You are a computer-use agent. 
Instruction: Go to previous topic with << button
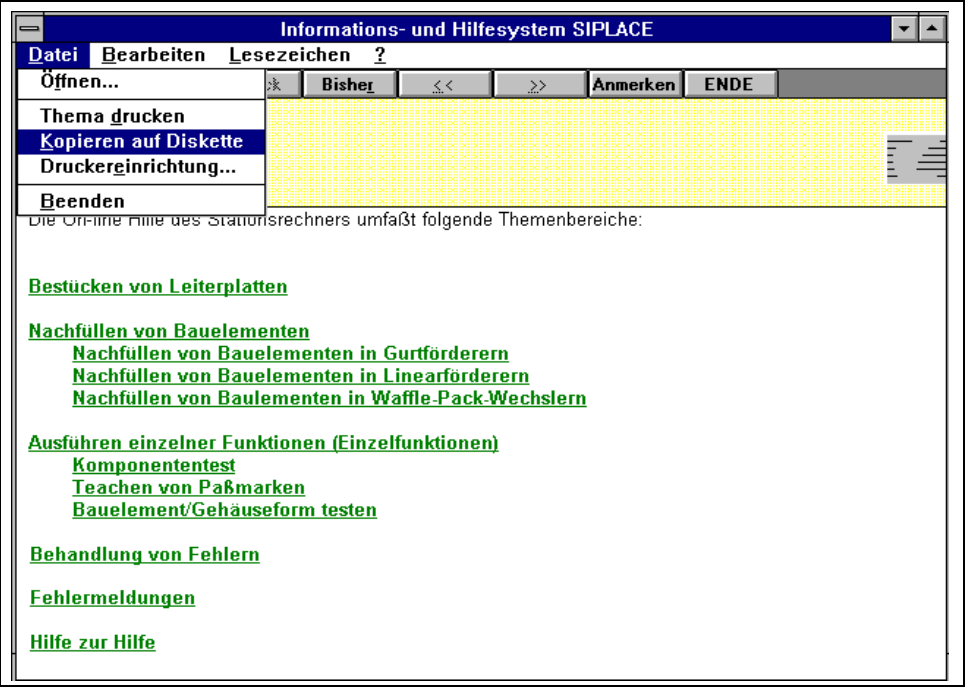tap(444, 85)
